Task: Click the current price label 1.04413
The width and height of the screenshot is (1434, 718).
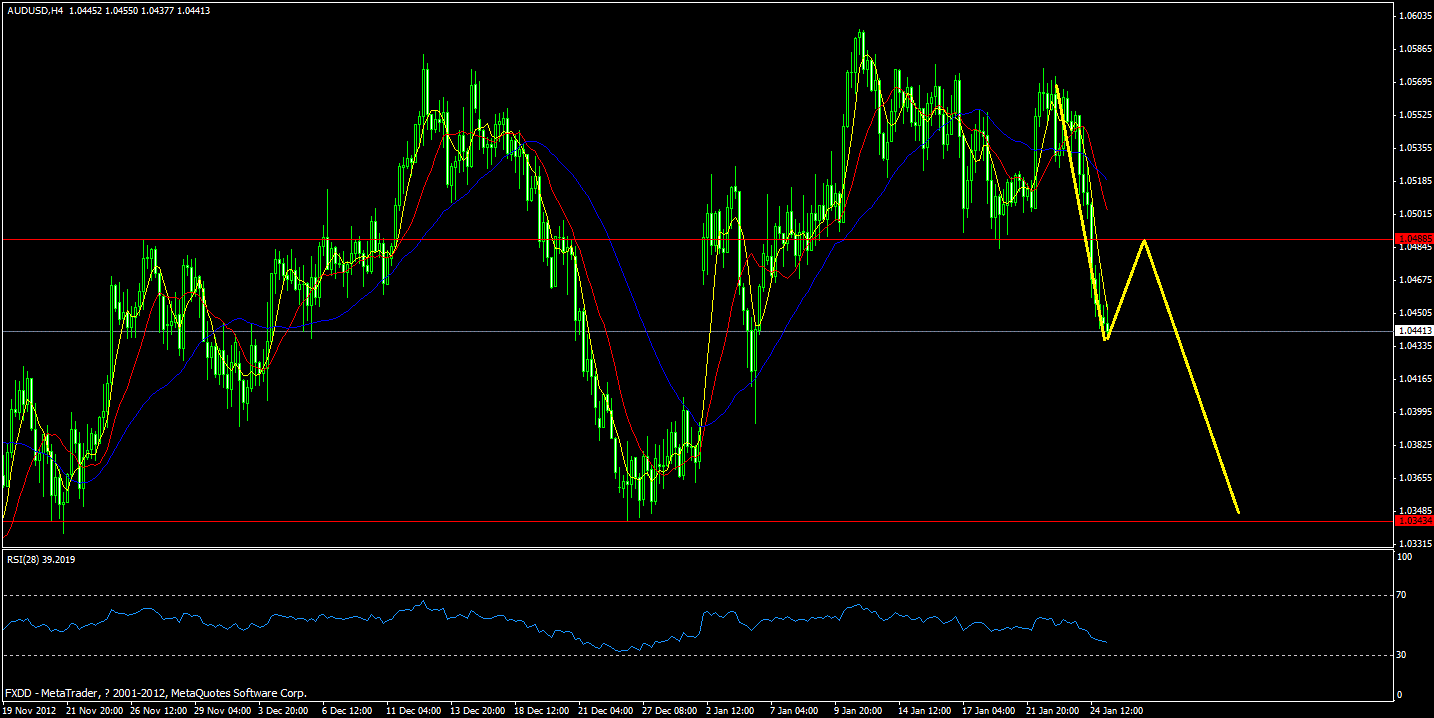Action: click(x=1415, y=330)
